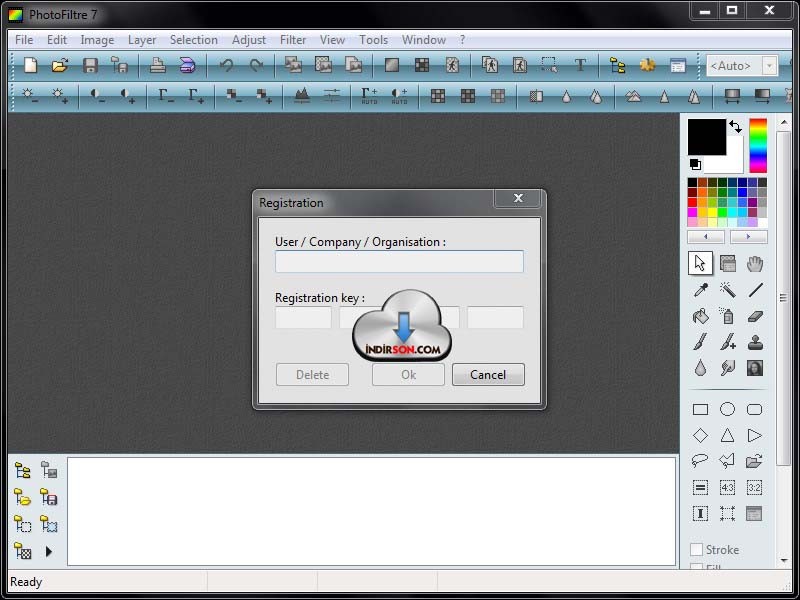The image size is (800, 600).
Task: Click the Scanner import icon
Action: [187, 65]
